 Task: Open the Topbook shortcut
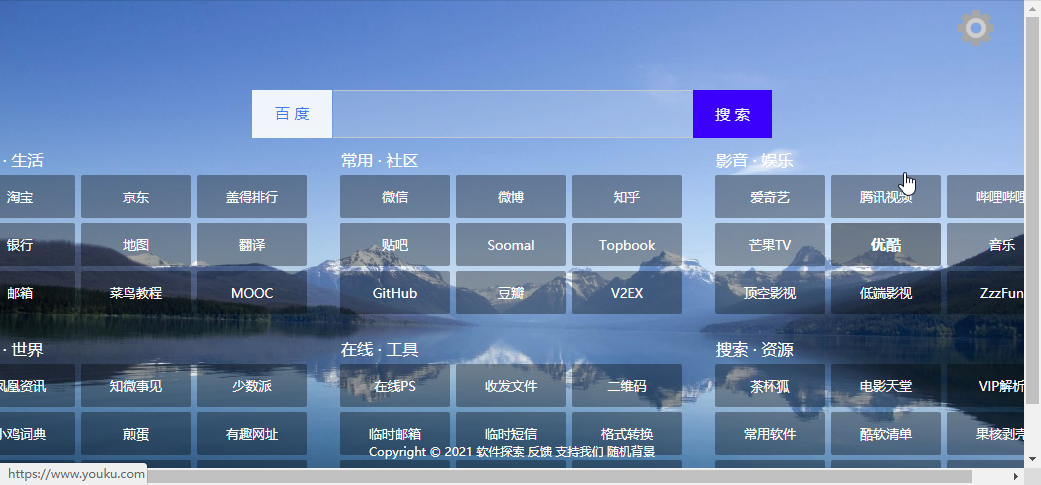(x=627, y=245)
